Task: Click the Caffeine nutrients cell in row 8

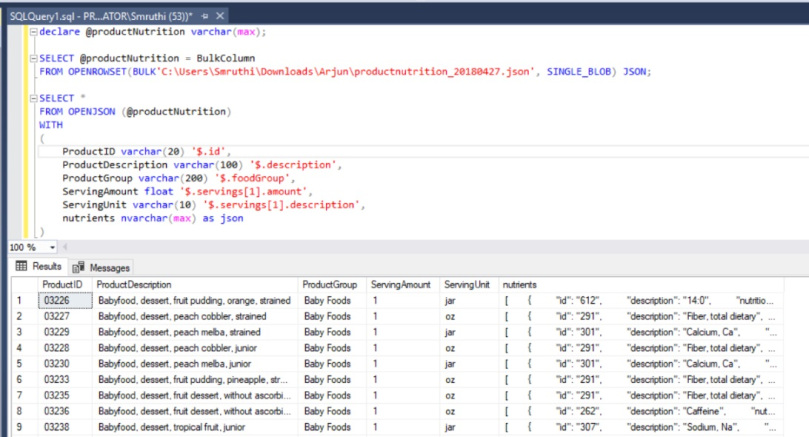Action: pyautogui.click(x=640, y=412)
